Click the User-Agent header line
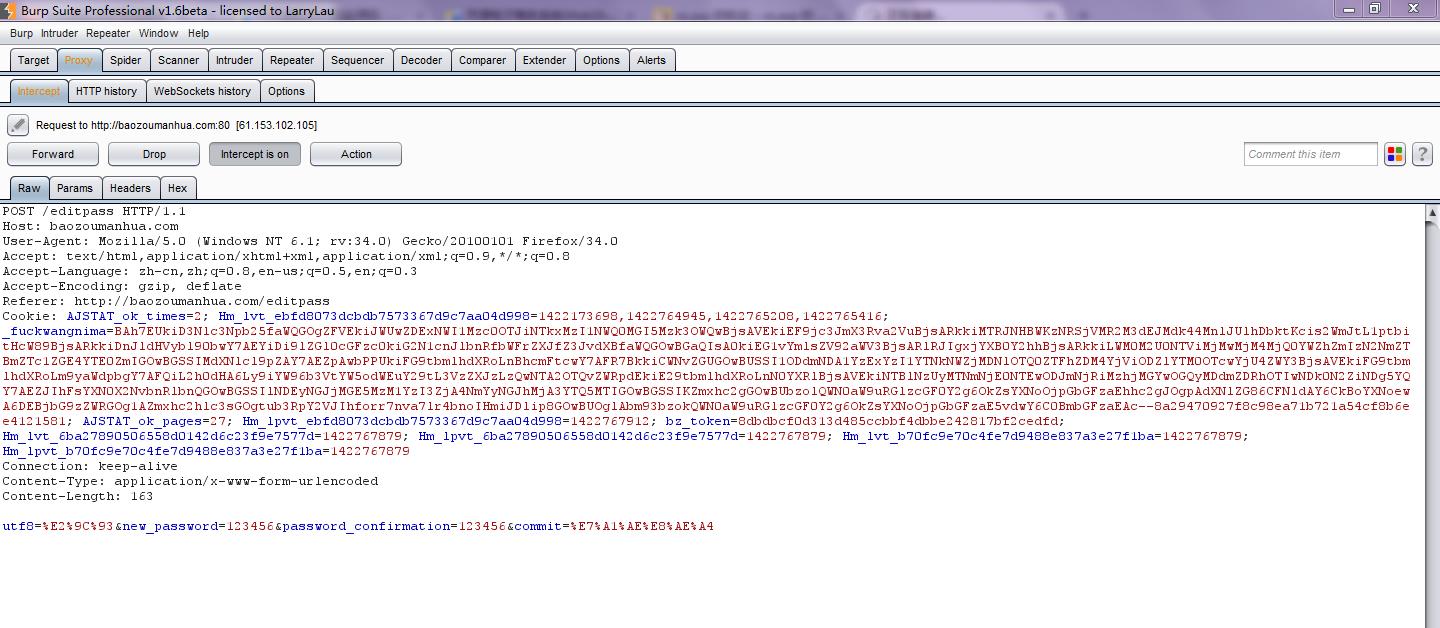 [310, 241]
